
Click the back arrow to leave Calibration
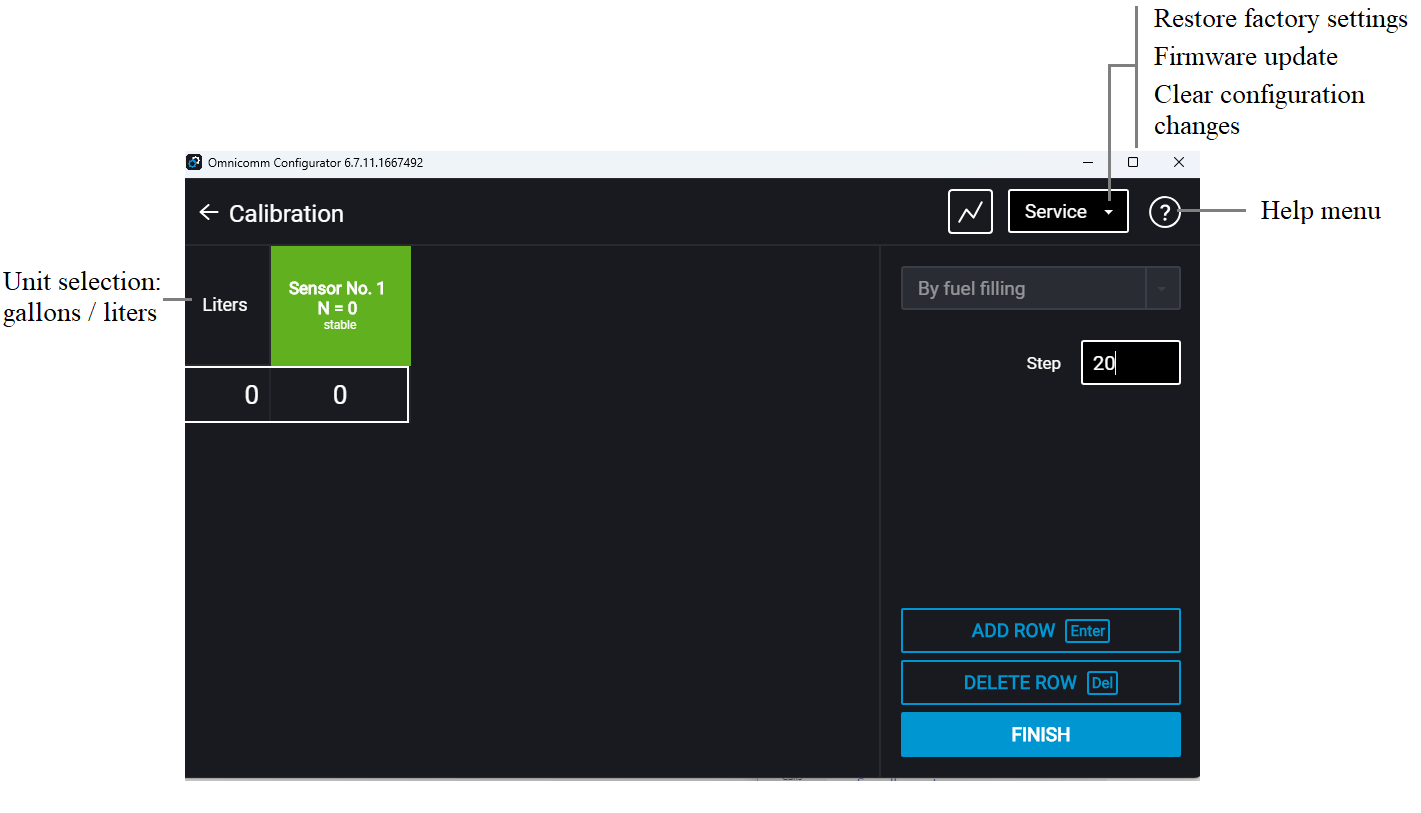[x=209, y=212]
